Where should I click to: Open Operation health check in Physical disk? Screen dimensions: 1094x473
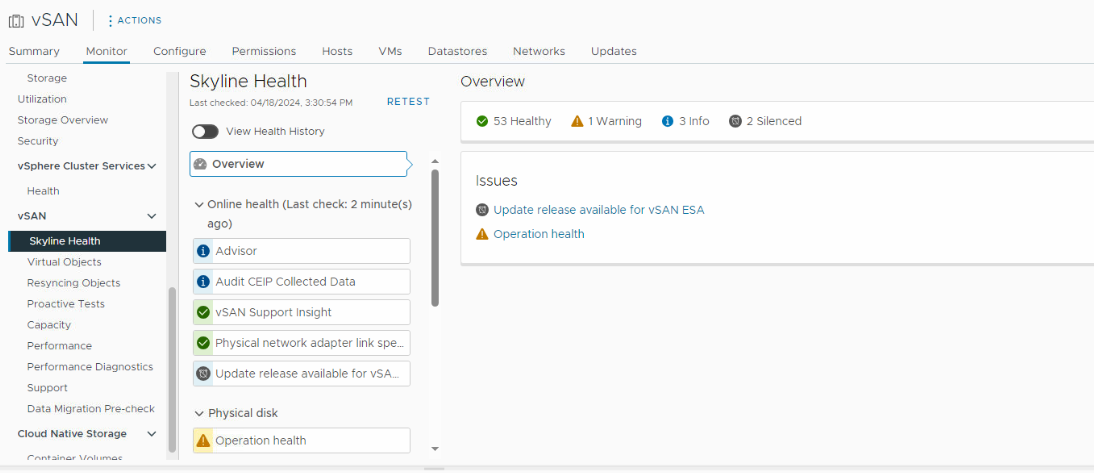coord(301,440)
